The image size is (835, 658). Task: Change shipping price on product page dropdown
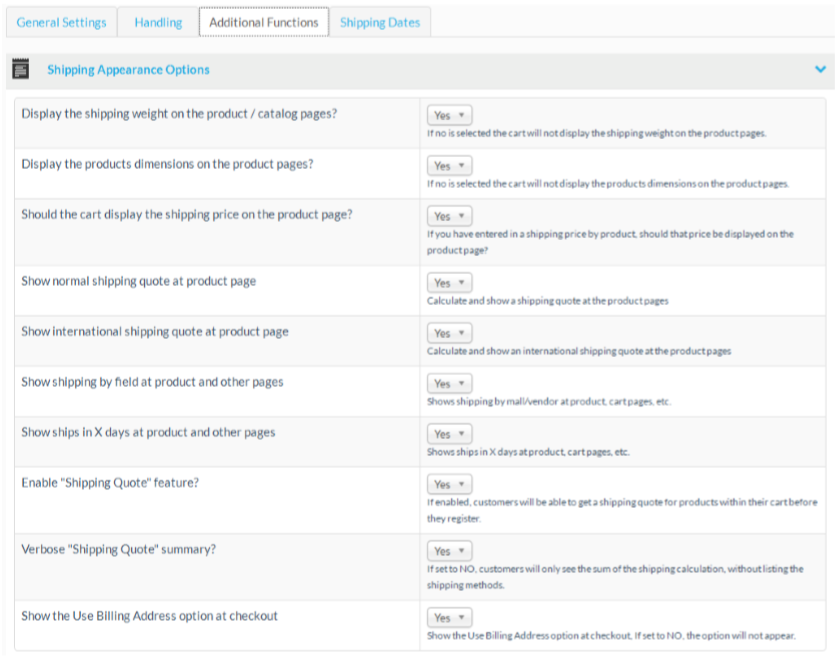449,216
